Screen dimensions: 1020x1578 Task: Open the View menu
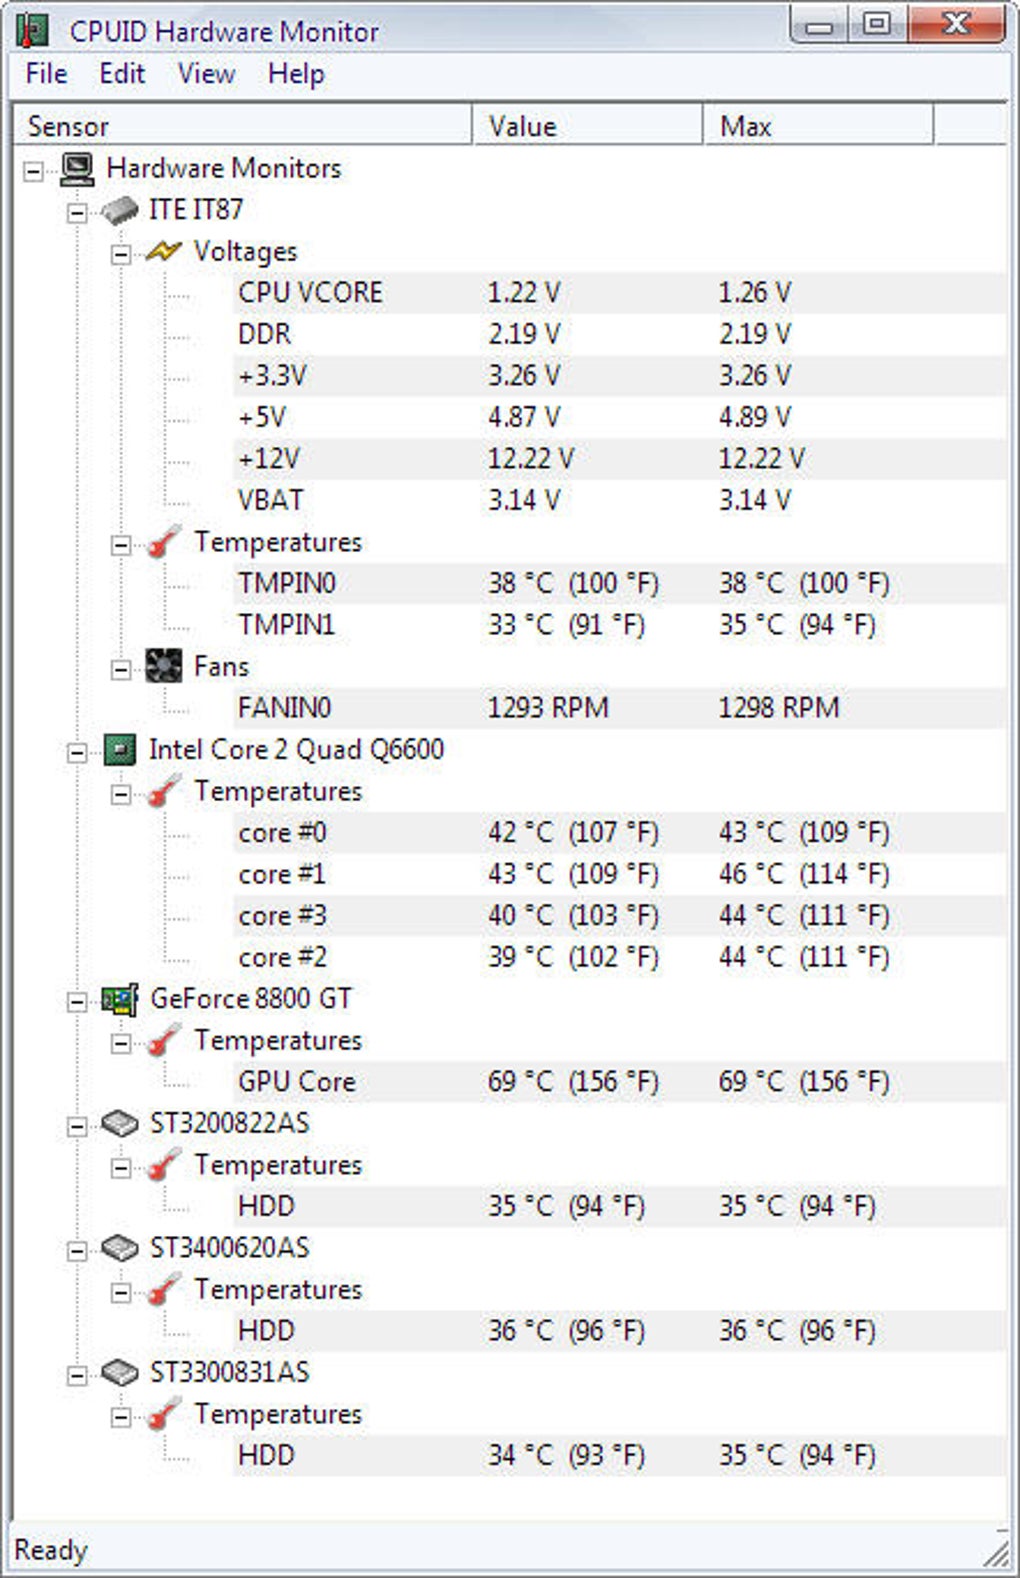point(206,74)
